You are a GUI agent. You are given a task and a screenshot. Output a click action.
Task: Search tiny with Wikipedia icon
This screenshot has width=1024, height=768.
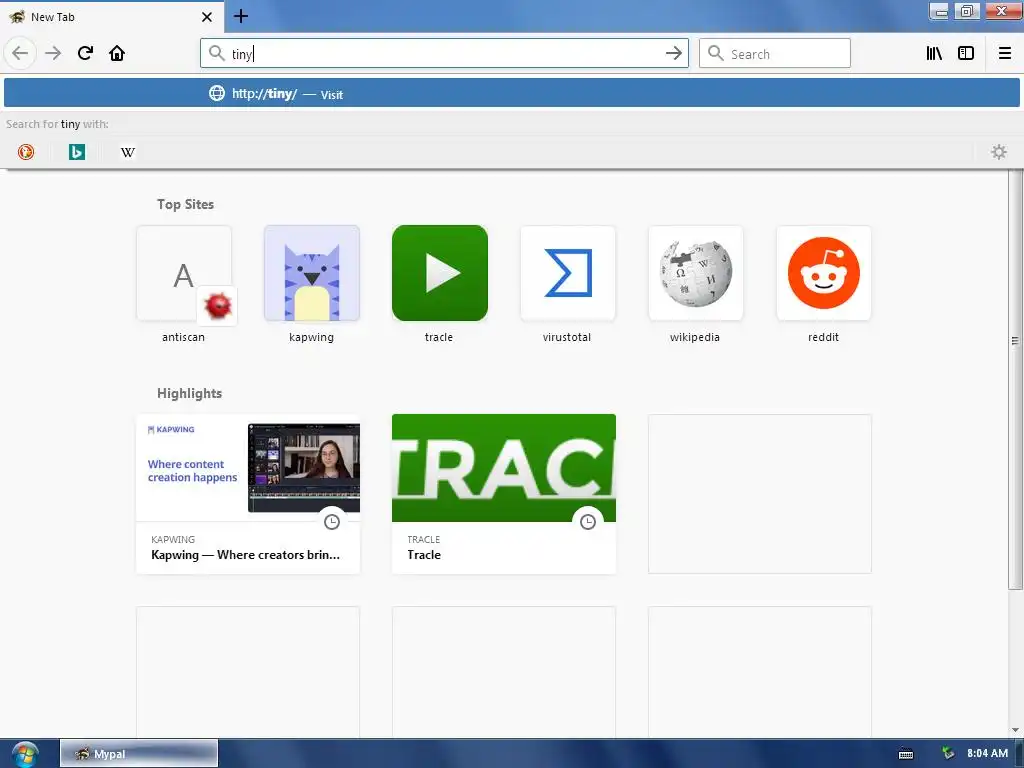click(127, 152)
